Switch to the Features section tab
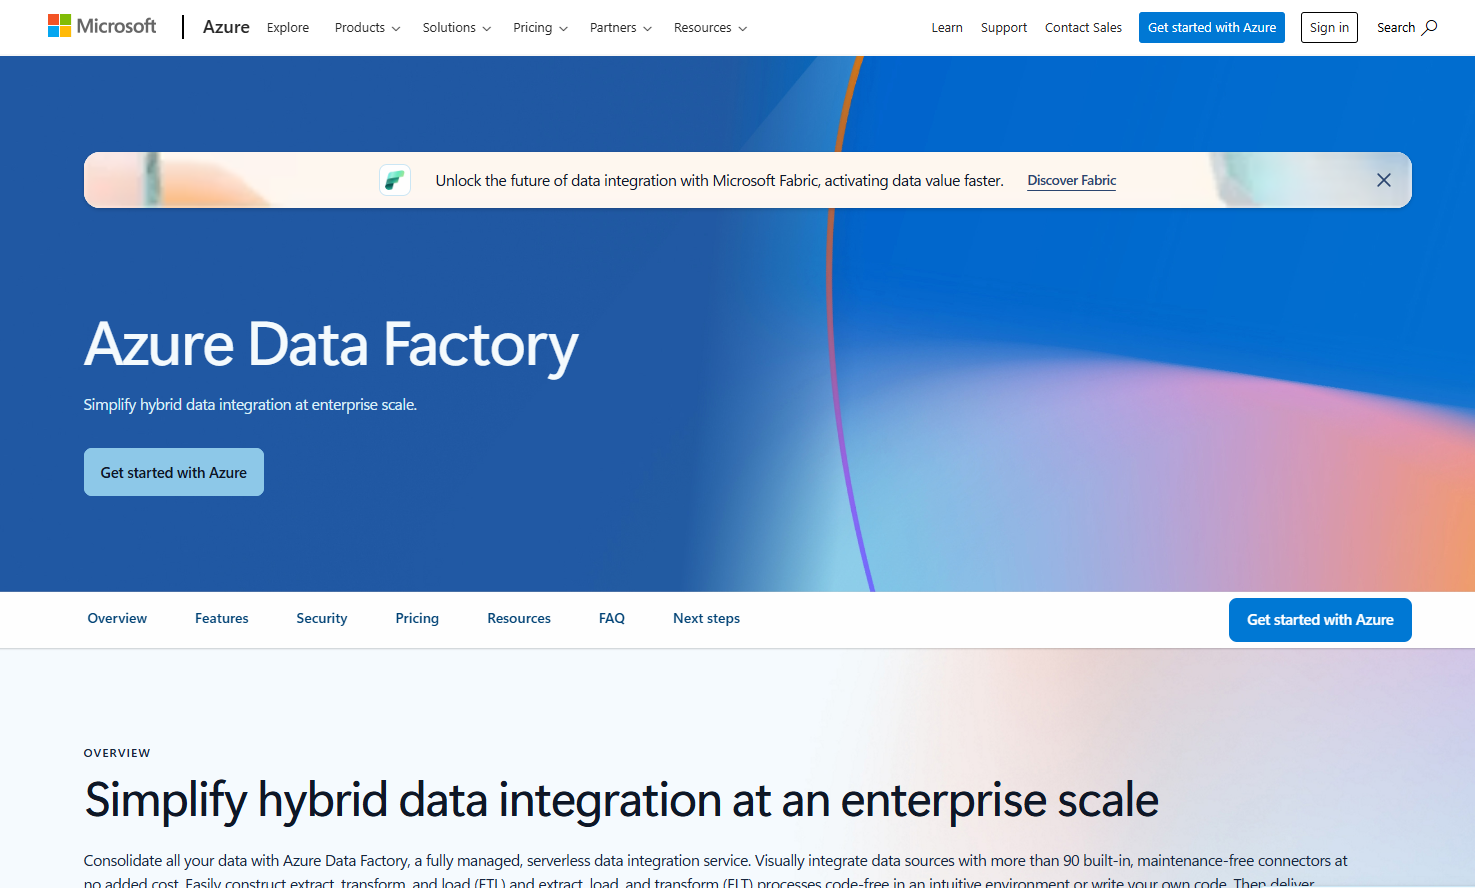The image size is (1475, 888). [222, 619]
